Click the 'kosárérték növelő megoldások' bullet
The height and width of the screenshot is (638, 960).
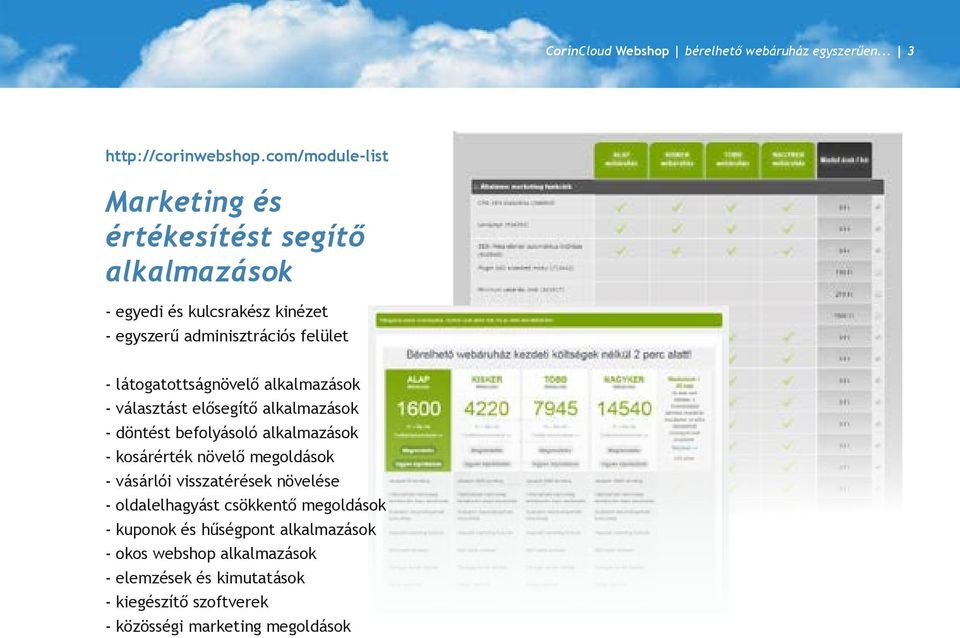pyautogui.click(x=220, y=457)
